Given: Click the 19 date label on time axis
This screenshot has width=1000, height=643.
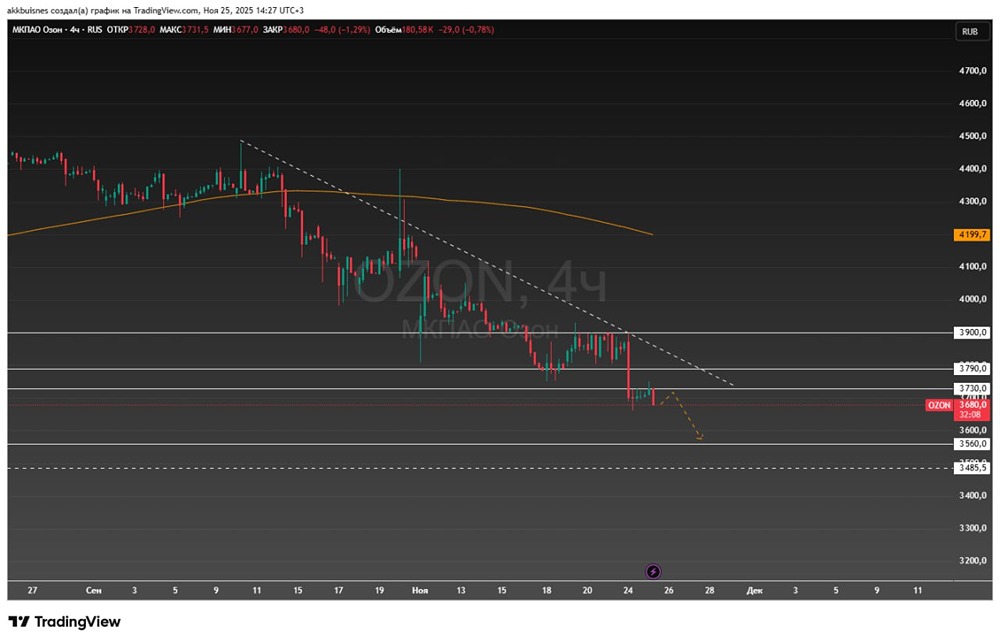Looking at the screenshot, I should 379,591.
